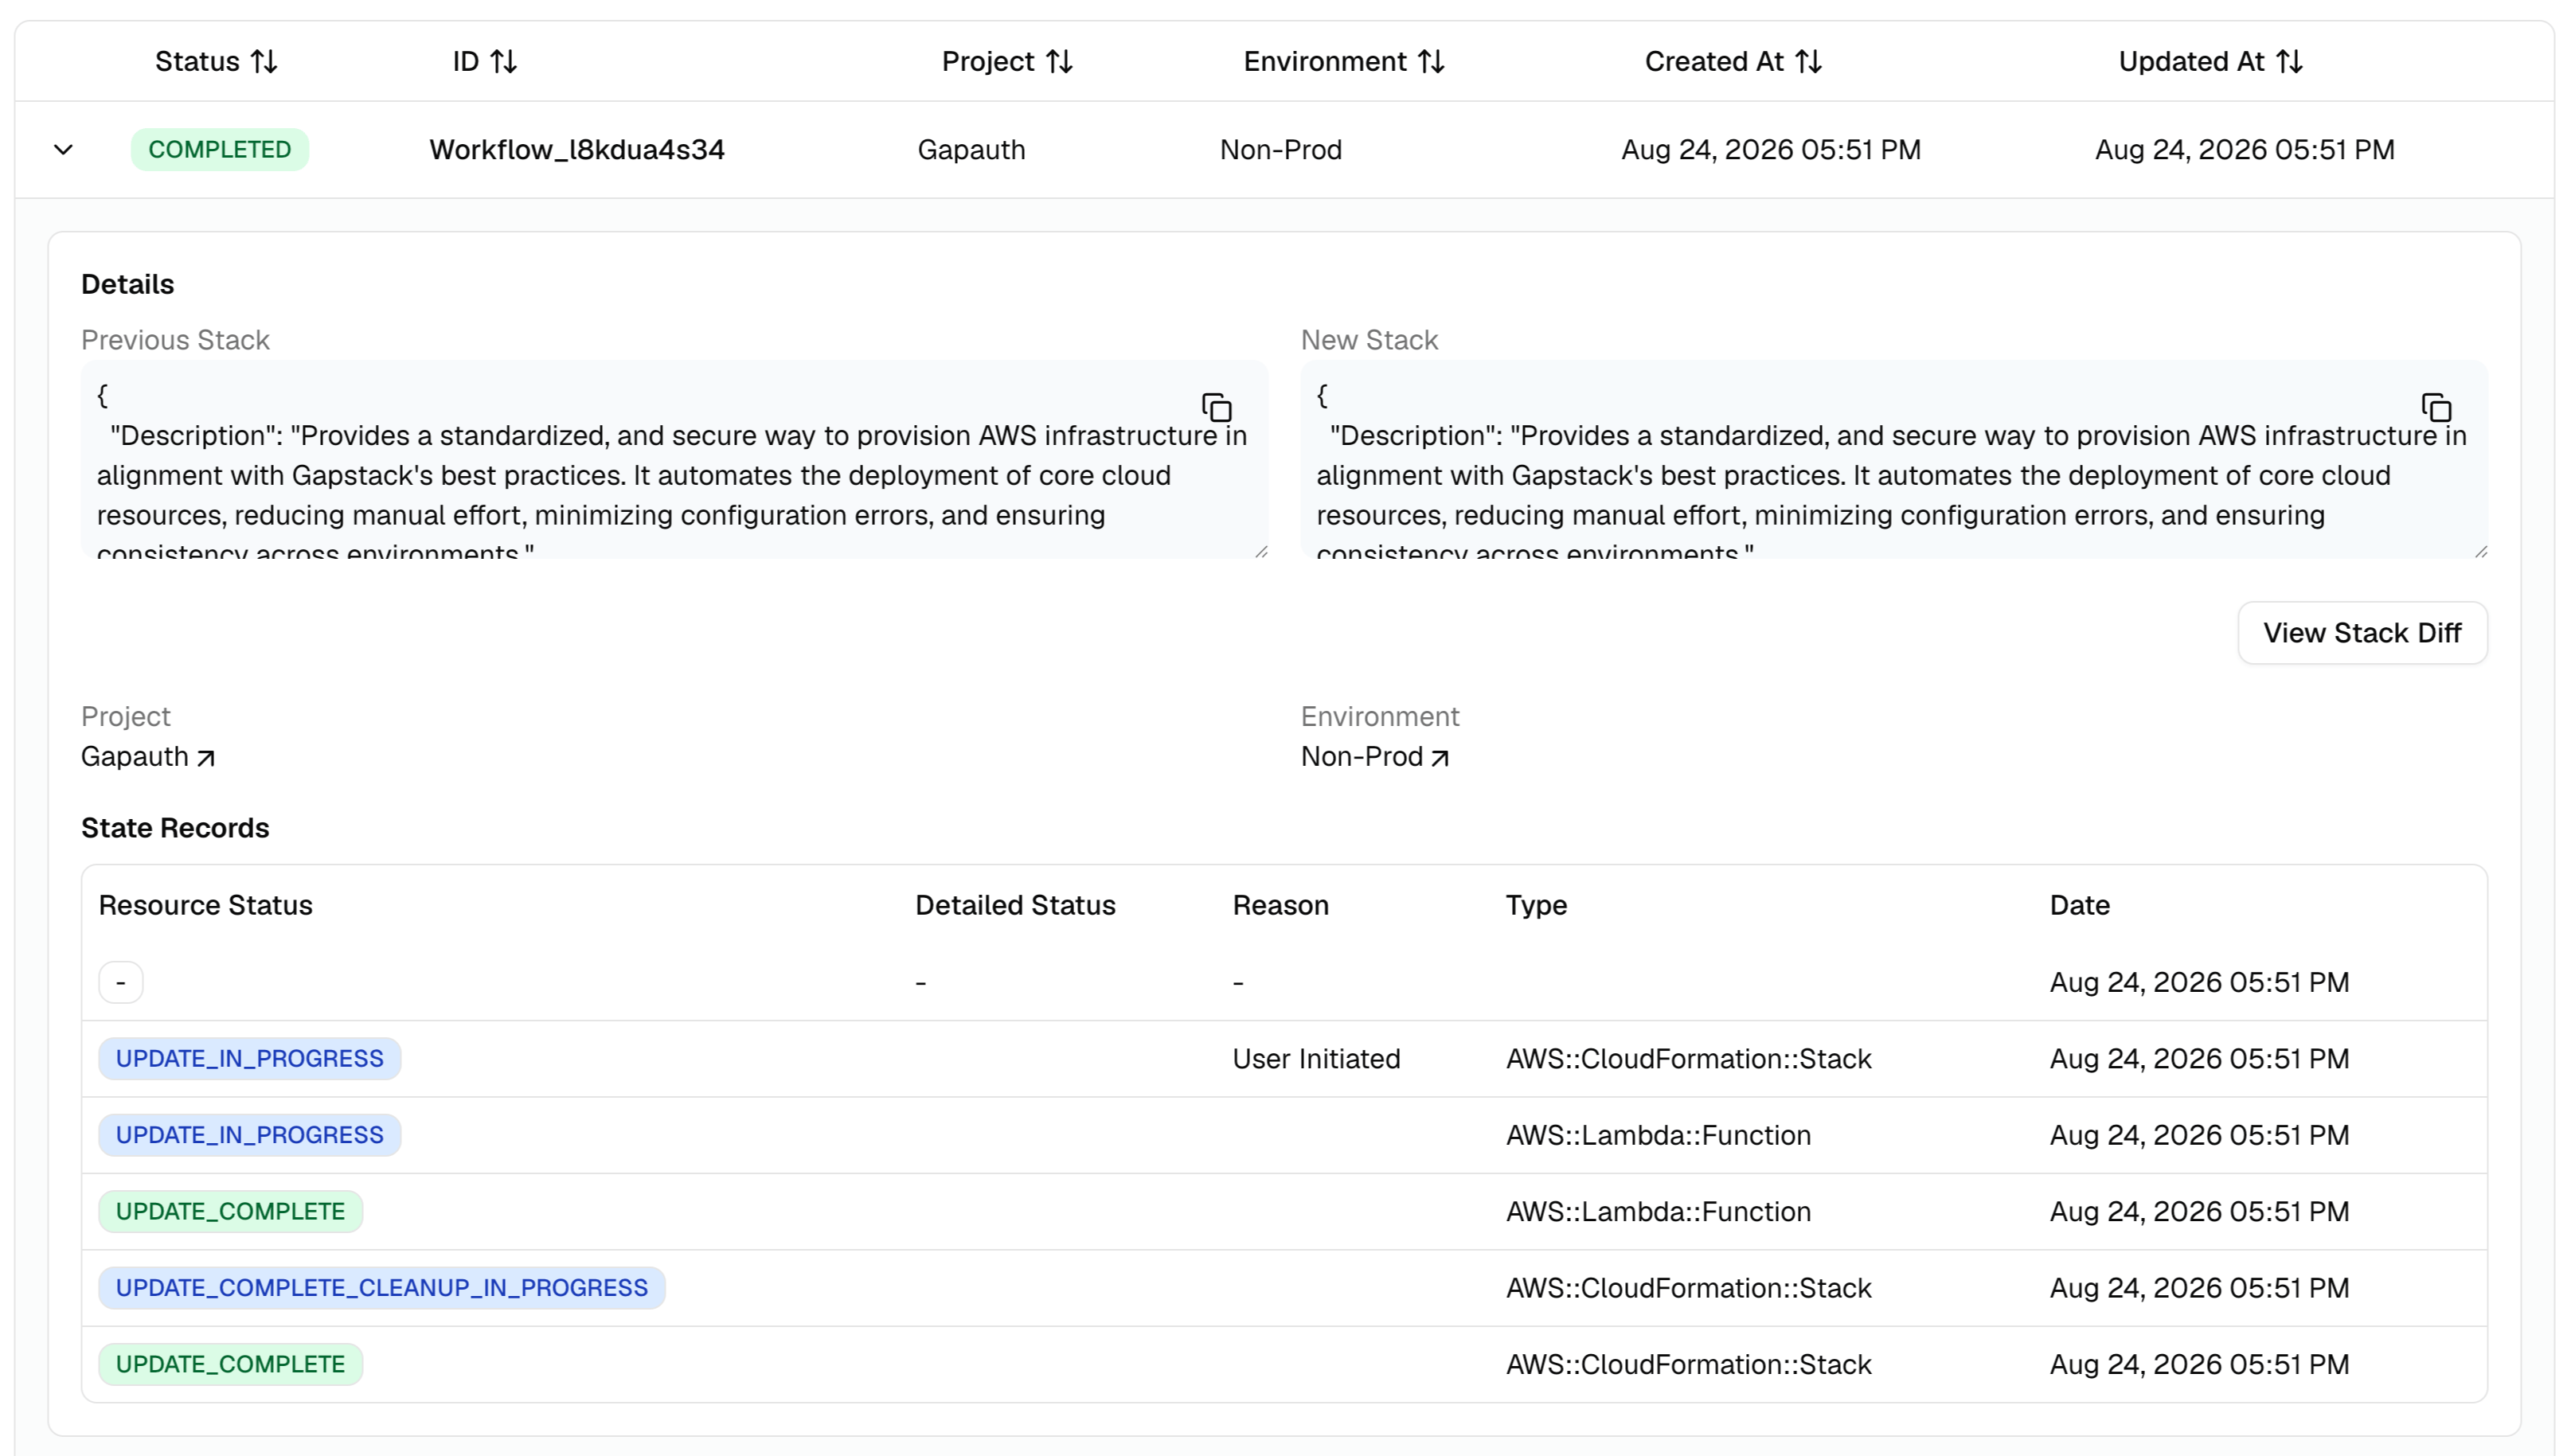2571x1456 pixels.
Task: Click UPDATE_COMPLETE_CLEANUP_IN_PROGRESS badge
Action: pyautogui.click(x=382, y=1288)
